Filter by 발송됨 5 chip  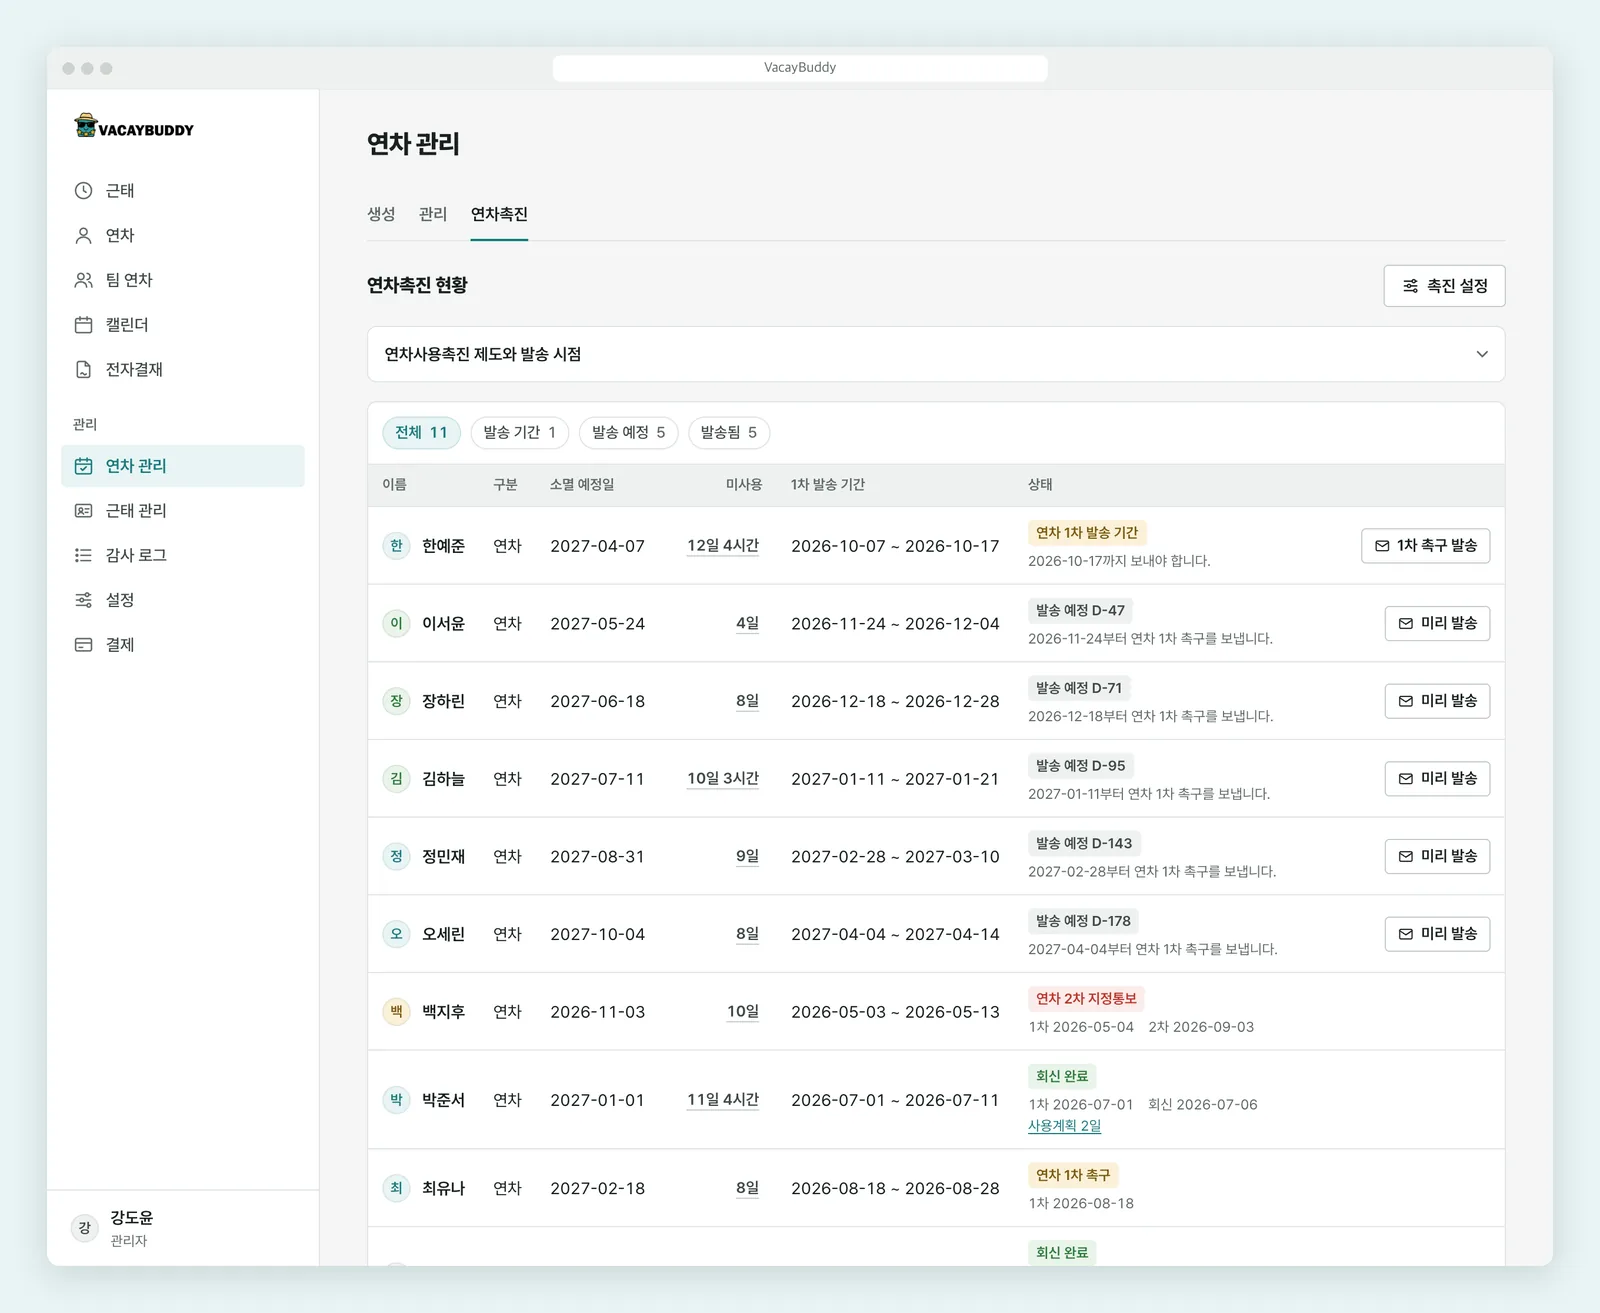pos(729,433)
